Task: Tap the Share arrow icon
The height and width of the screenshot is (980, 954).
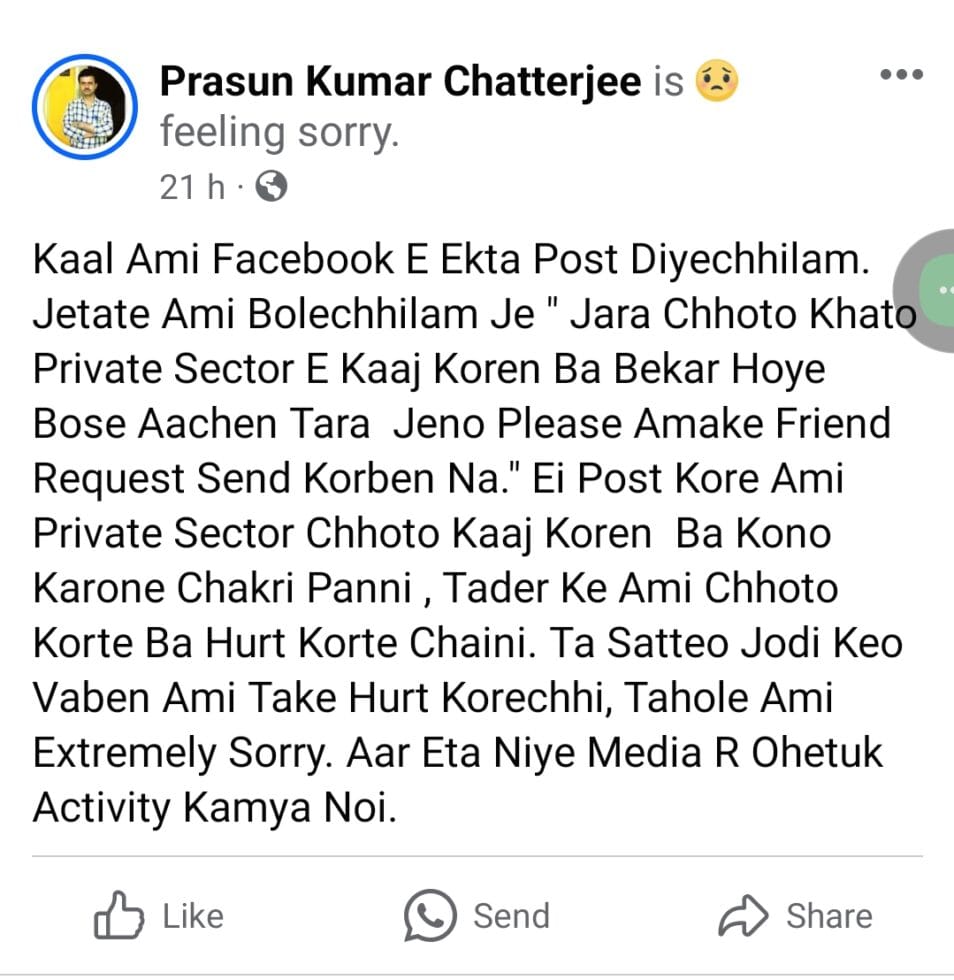Action: pyautogui.click(x=743, y=916)
